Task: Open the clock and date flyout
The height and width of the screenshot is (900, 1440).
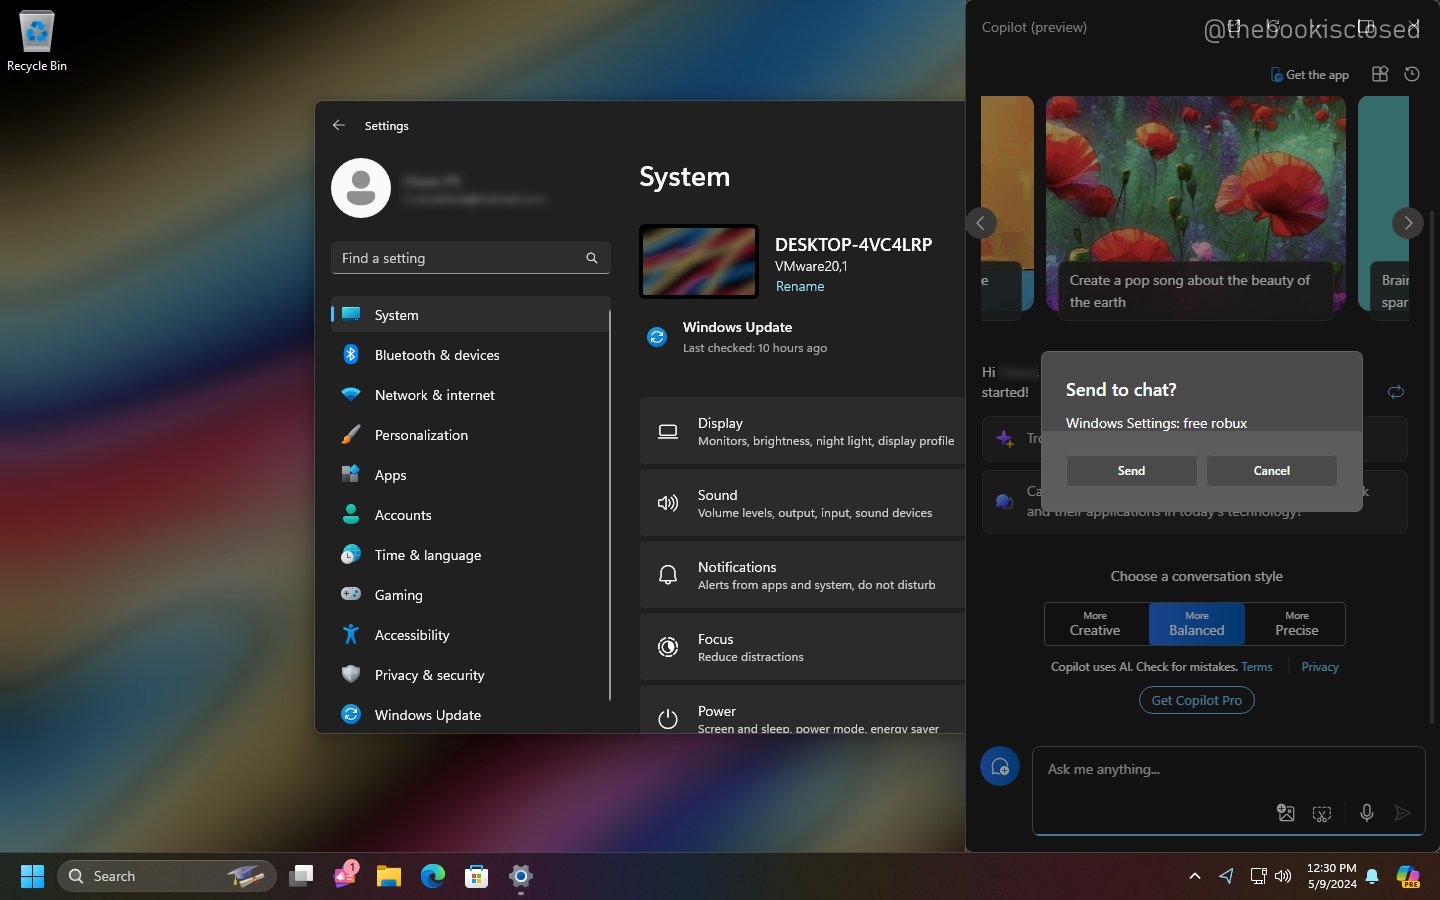Action: point(1331,876)
